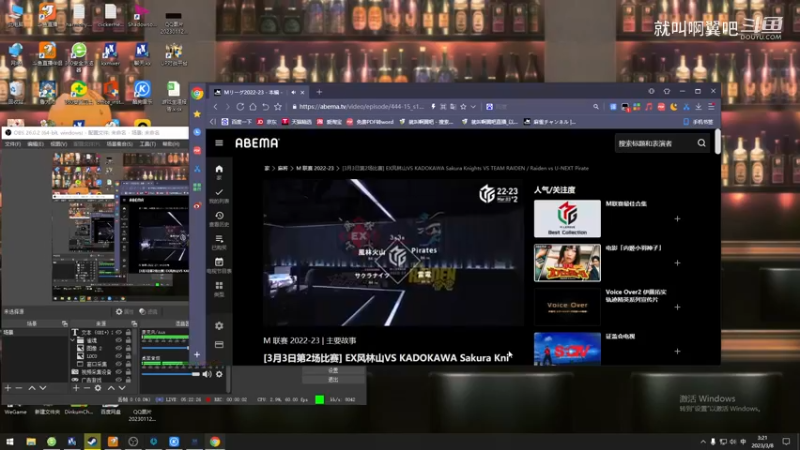This screenshot has height=450, width=800.
Task: Click the ABEMA search magnifier icon
Action: point(702,143)
